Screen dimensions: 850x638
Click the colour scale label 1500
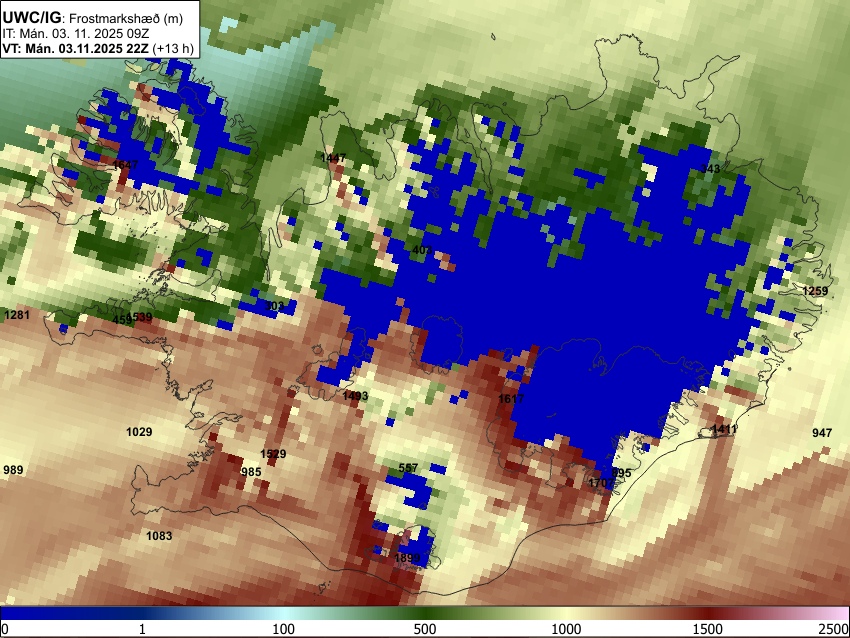[x=708, y=629]
